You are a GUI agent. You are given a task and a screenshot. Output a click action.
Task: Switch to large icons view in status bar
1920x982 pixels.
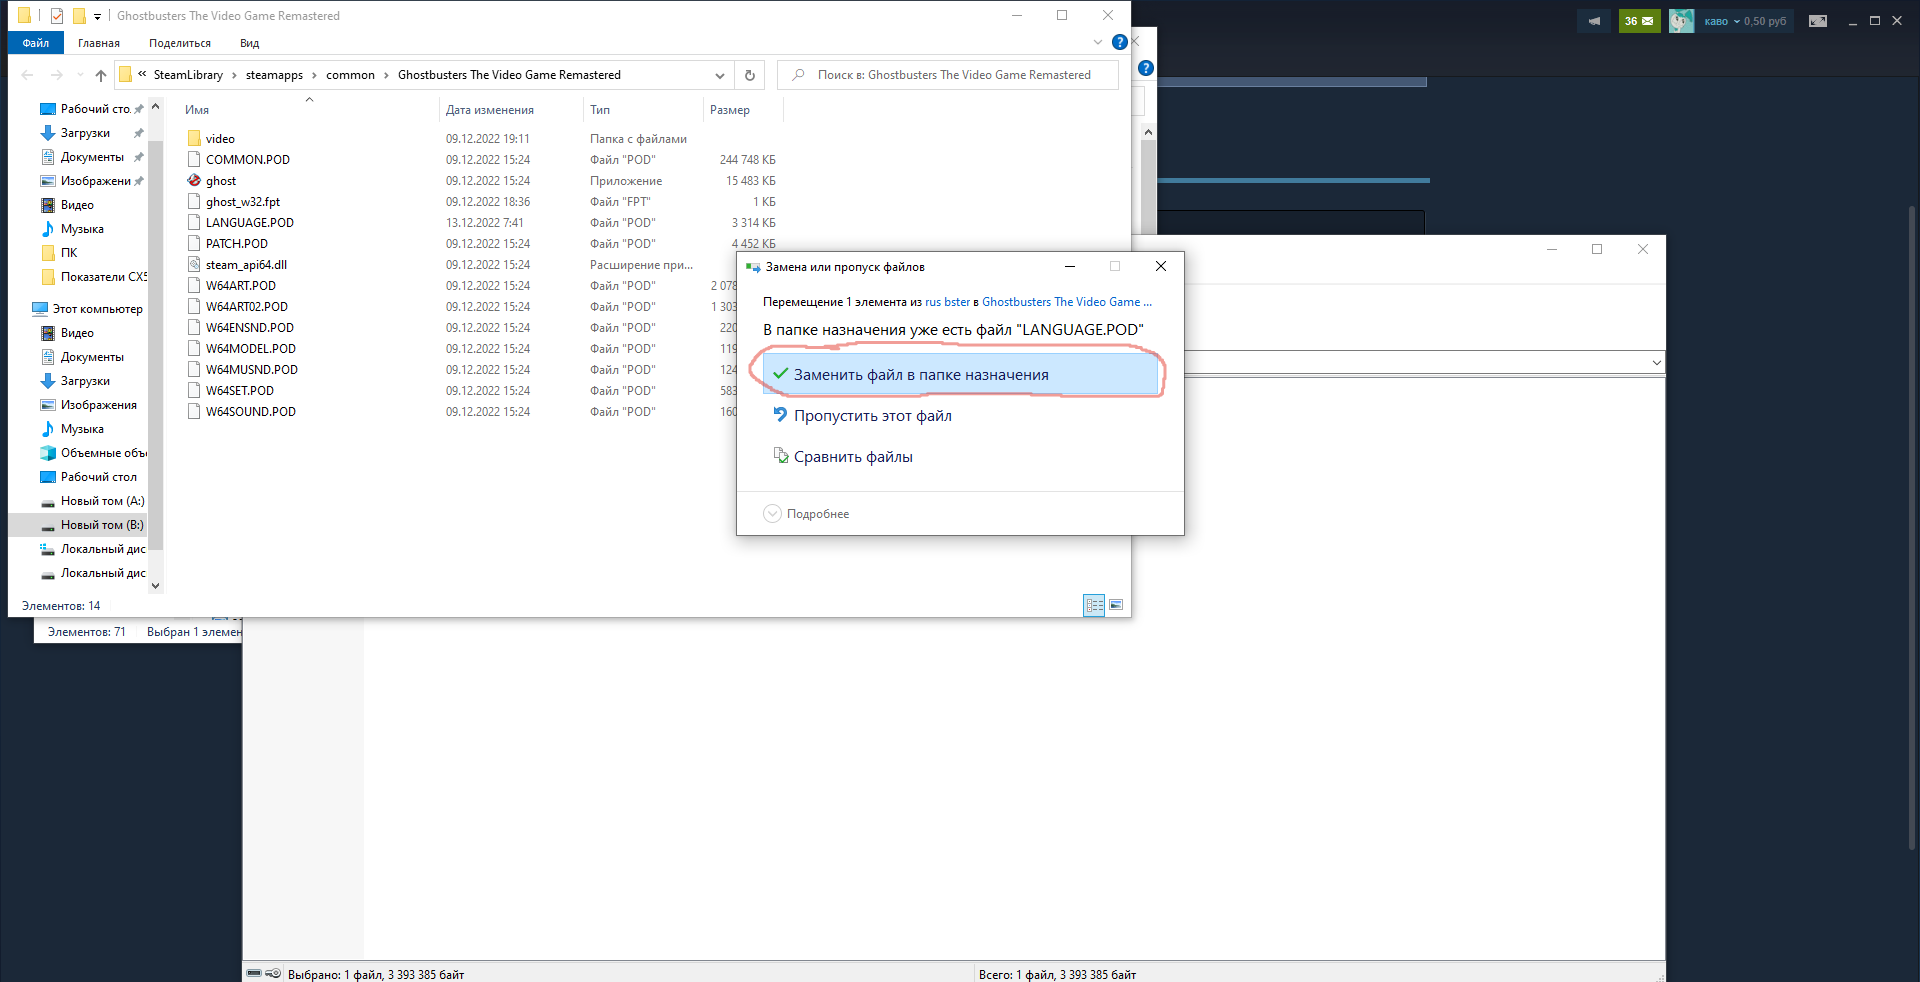(x=1116, y=605)
